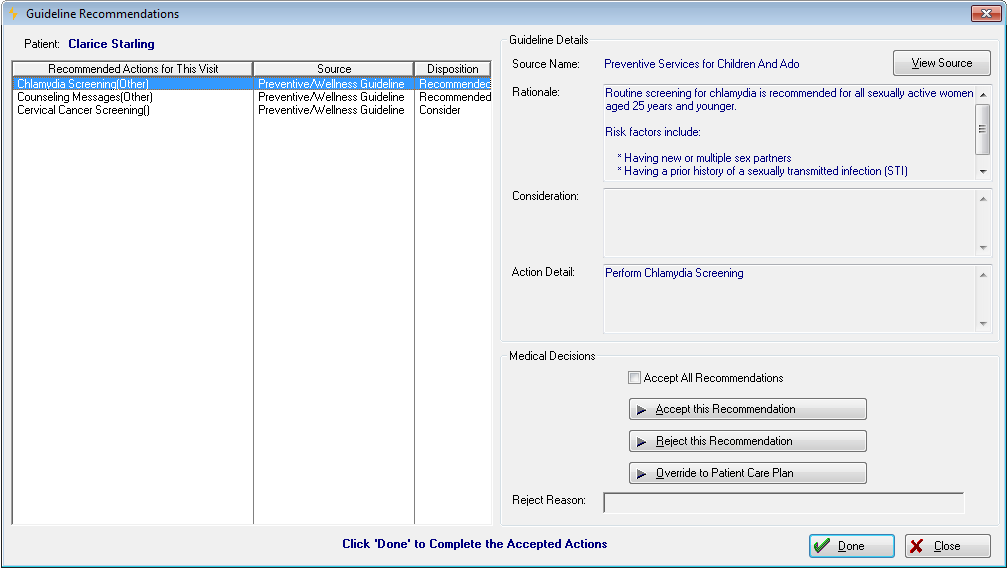
Task: Click the Source column header
Action: [334, 69]
